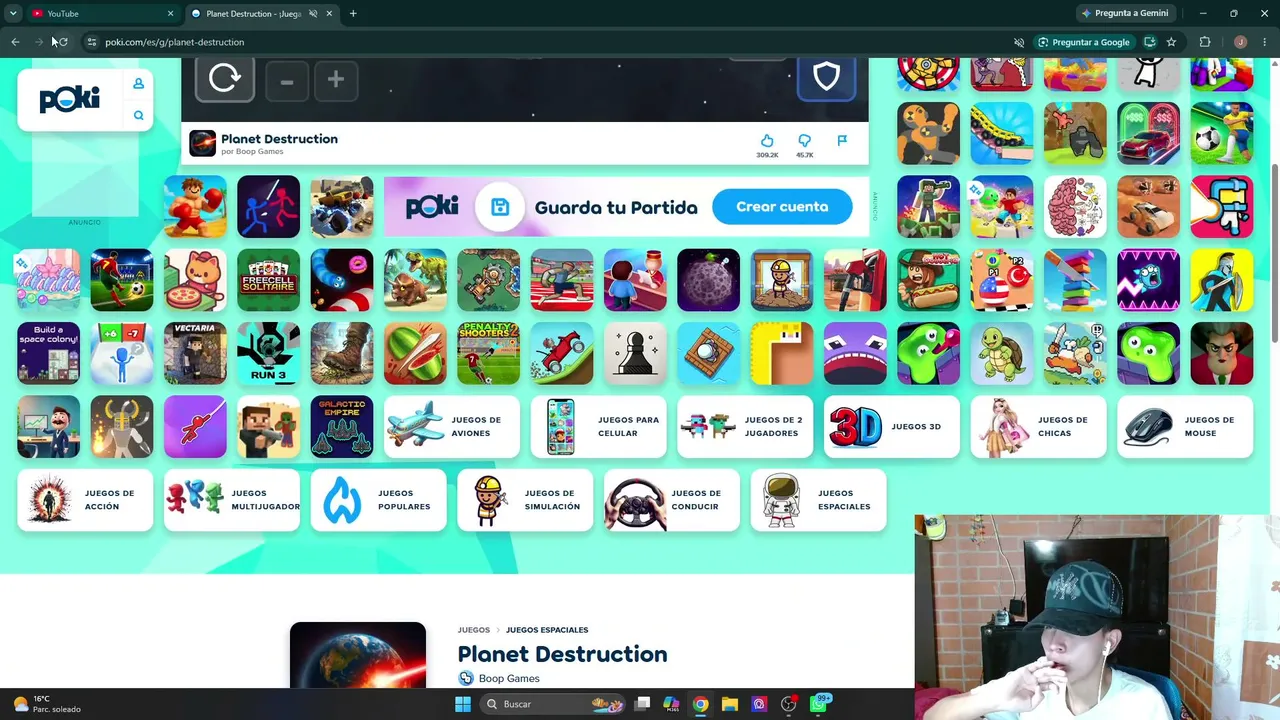The height and width of the screenshot is (720, 1280).
Task: Open the Juegos de Aviones category
Action: tap(452, 427)
